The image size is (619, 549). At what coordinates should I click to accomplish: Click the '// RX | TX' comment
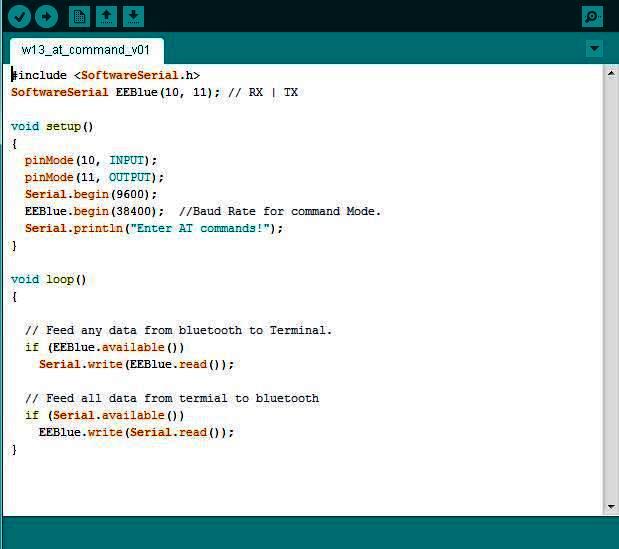263,92
